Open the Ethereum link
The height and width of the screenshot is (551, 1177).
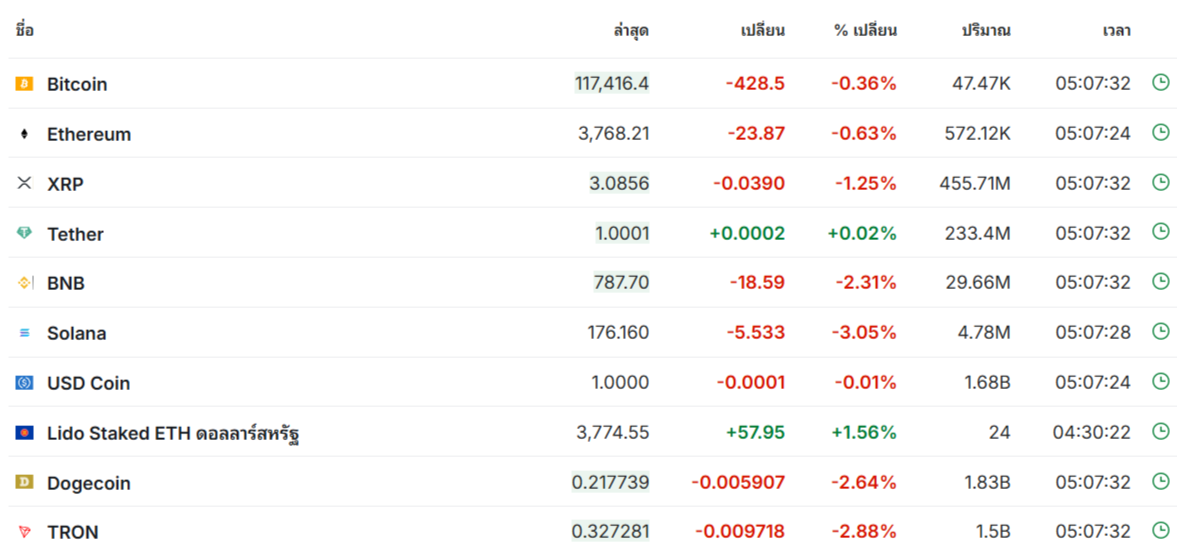[x=89, y=134]
